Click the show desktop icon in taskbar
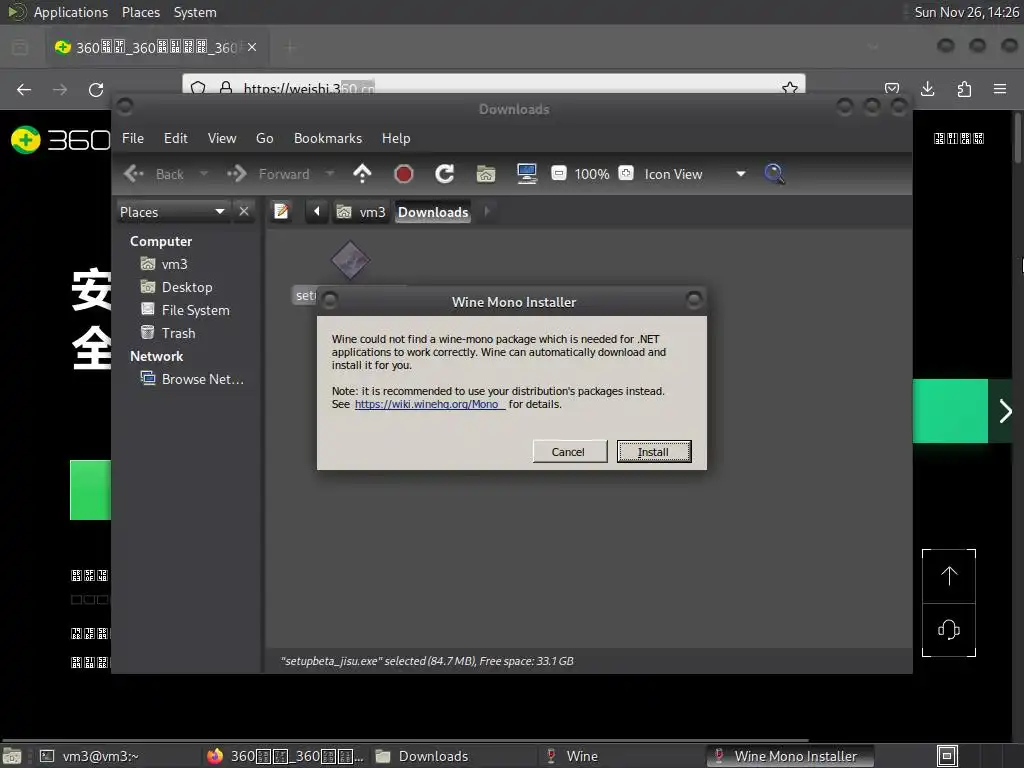The width and height of the screenshot is (1024, 768). (12, 756)
